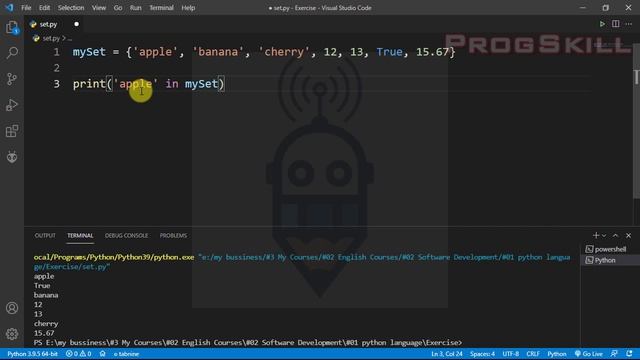The width and height of the screenshot is (640, 360).
Task: Select Python 3.9.5 64-bit interpreter
Action: click(x=32, y=354)
